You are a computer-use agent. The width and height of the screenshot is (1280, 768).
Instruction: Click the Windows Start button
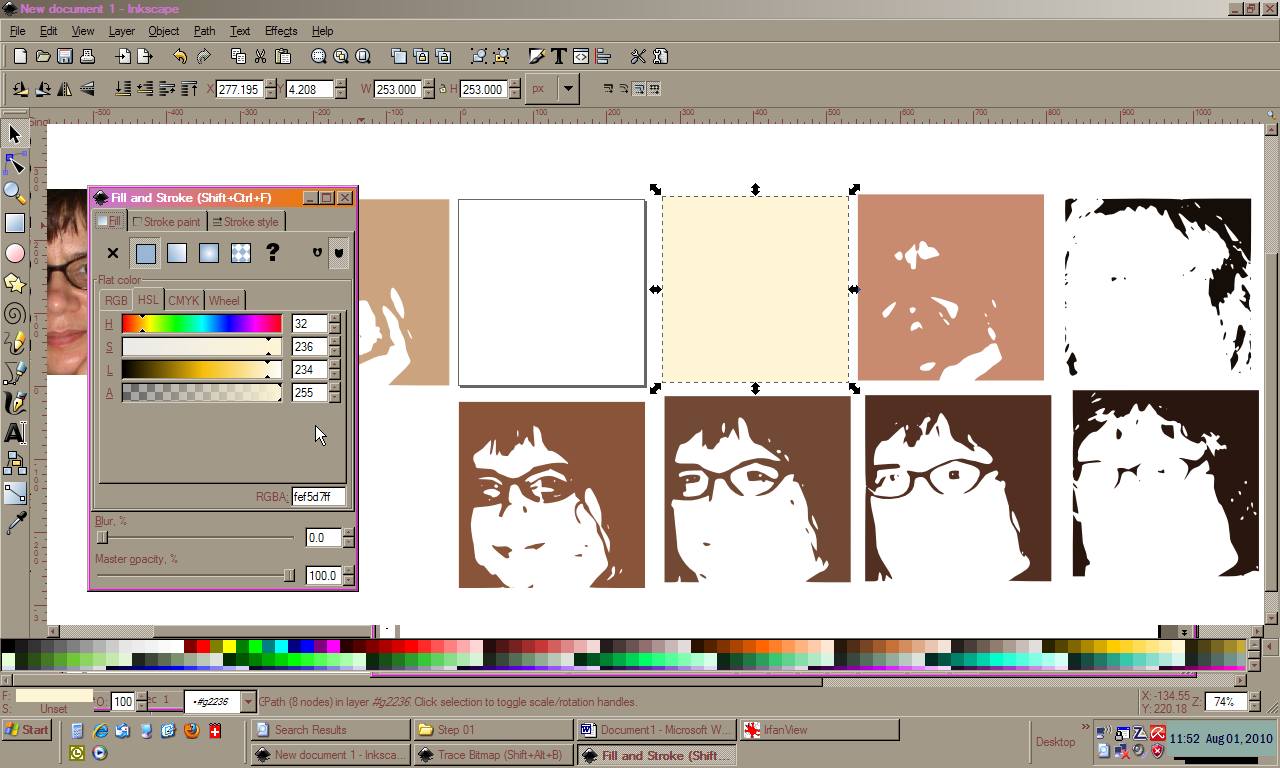tap(27, 730)
